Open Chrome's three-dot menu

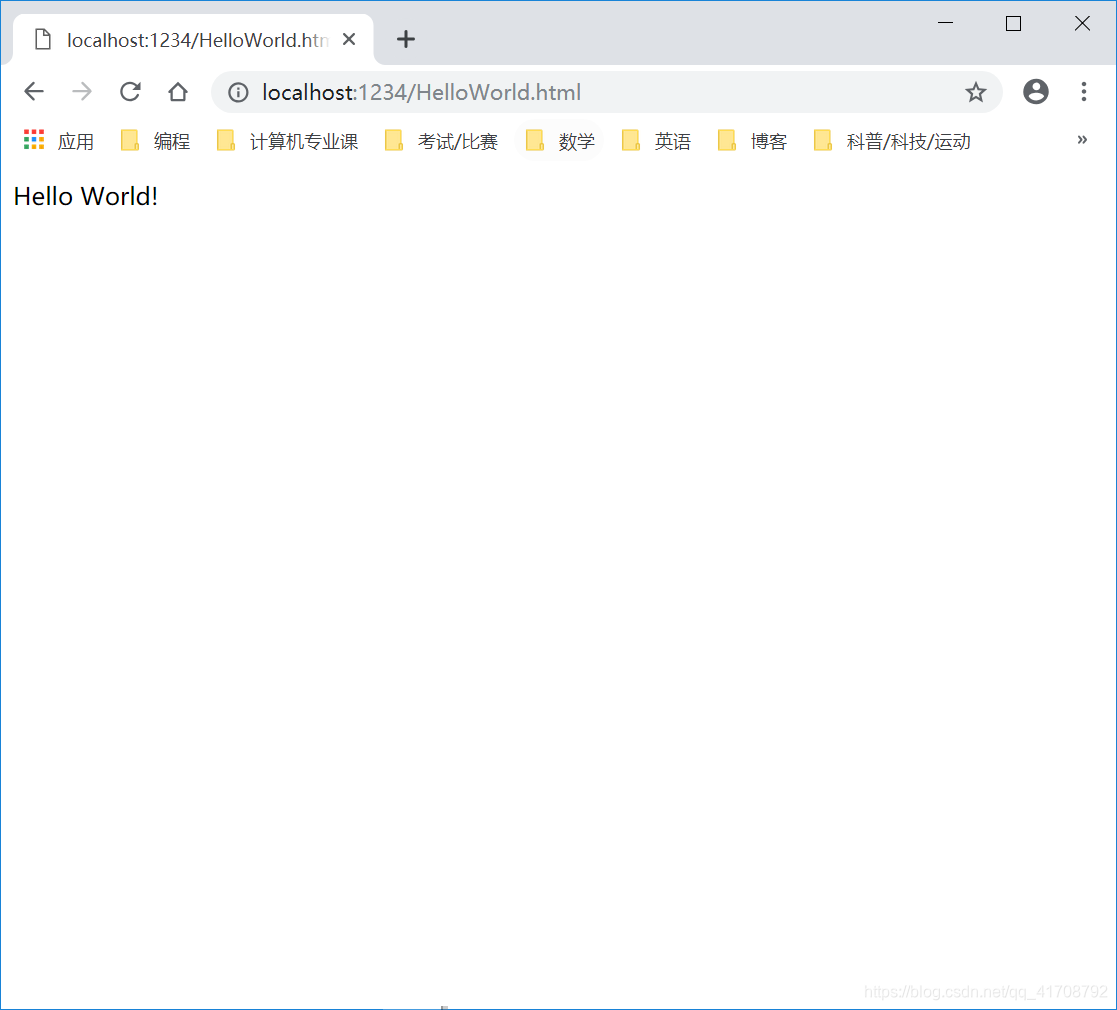[x=1084, y=92]
